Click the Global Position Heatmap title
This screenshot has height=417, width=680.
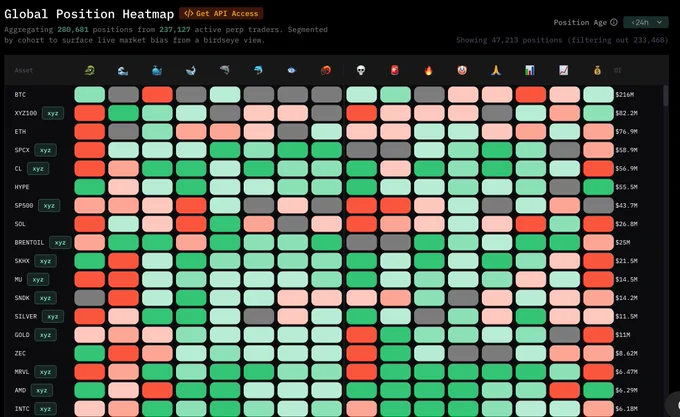click(x=89, y=14)
